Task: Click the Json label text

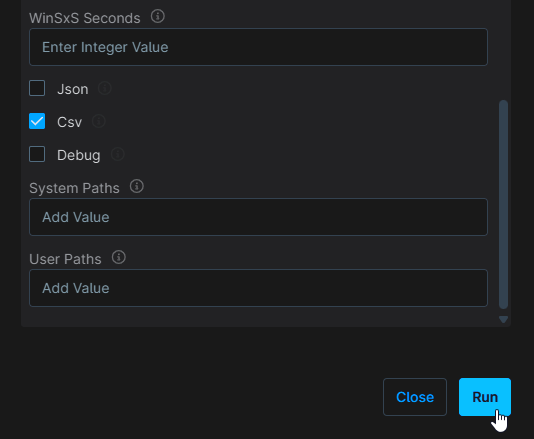Action: [73, 89]
